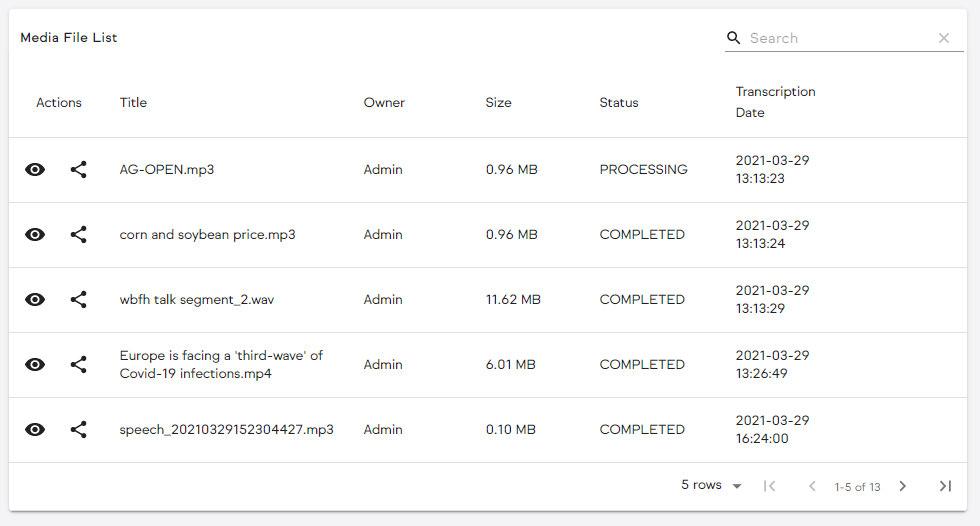This screenshot has width=980, height=526.
Task: Select the AG-OPEN.mp3 title
Action: pos(166,169)
